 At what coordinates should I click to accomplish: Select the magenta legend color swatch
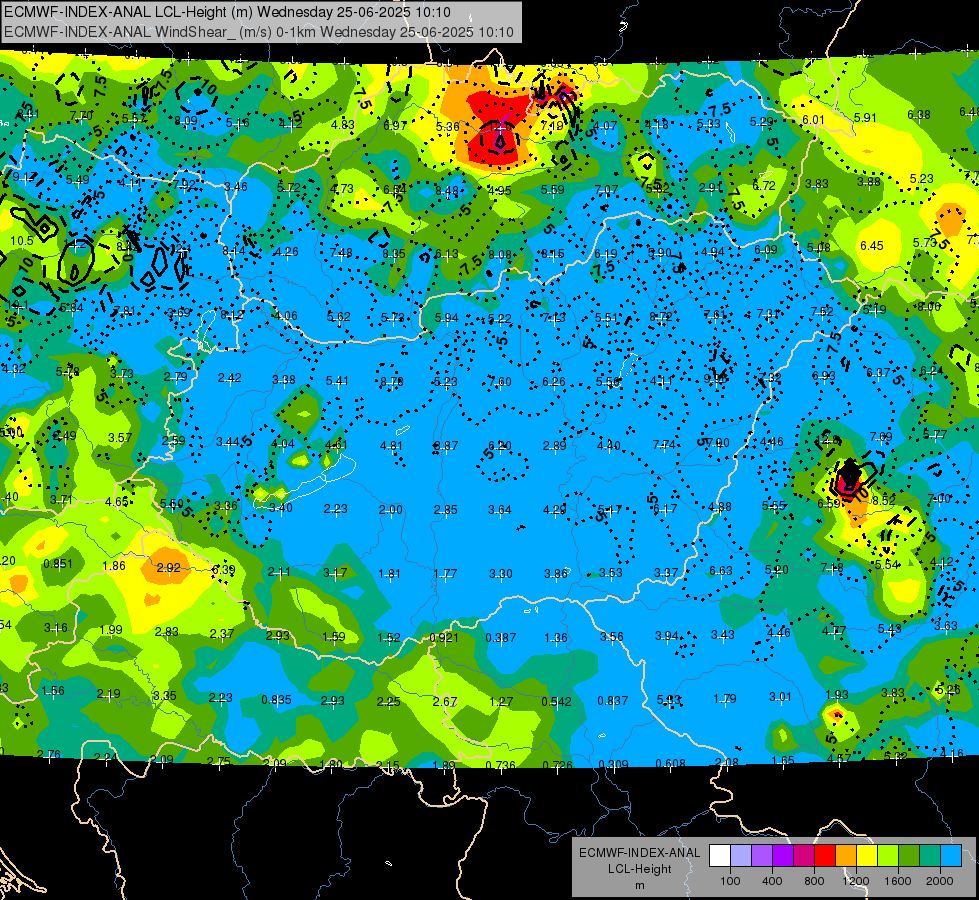[x=804, y=856]
